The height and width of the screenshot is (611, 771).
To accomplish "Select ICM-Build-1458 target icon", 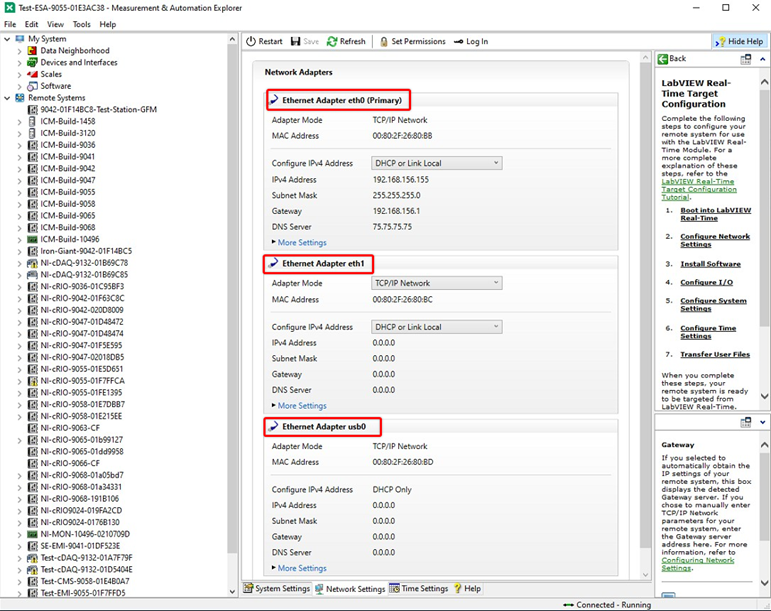I will click(x=32, y=121).
